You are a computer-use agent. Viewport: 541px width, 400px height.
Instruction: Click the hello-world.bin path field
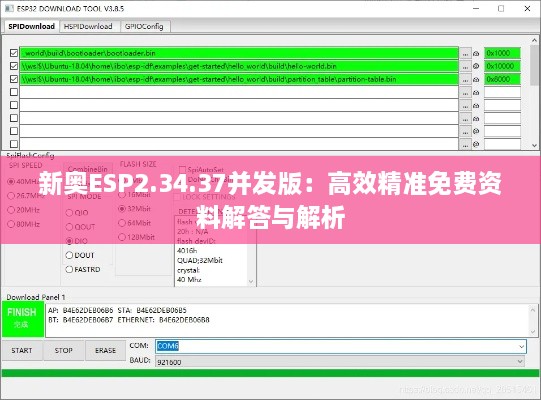click(239, 66)
